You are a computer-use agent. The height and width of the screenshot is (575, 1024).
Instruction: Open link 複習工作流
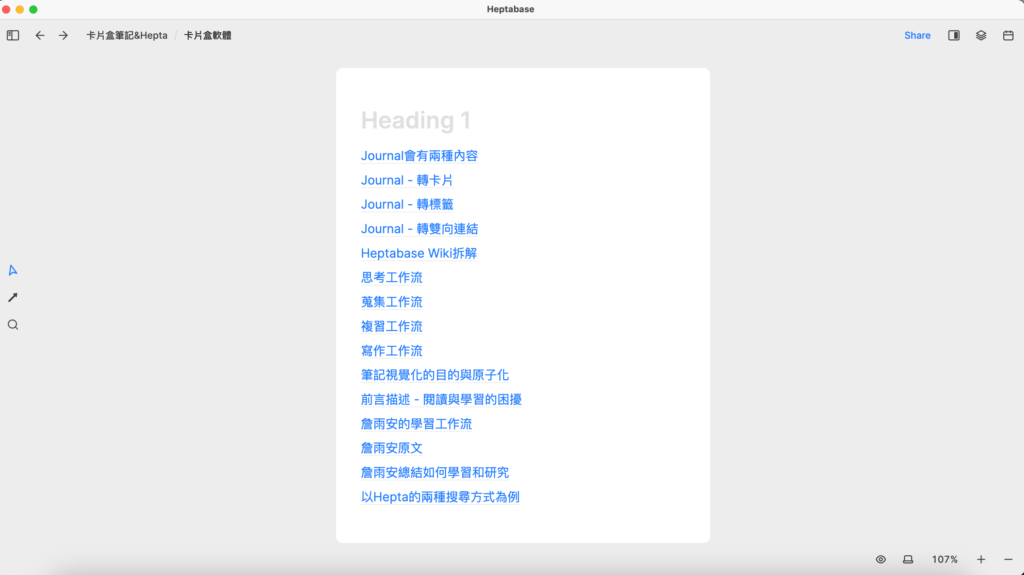point(392,326)
